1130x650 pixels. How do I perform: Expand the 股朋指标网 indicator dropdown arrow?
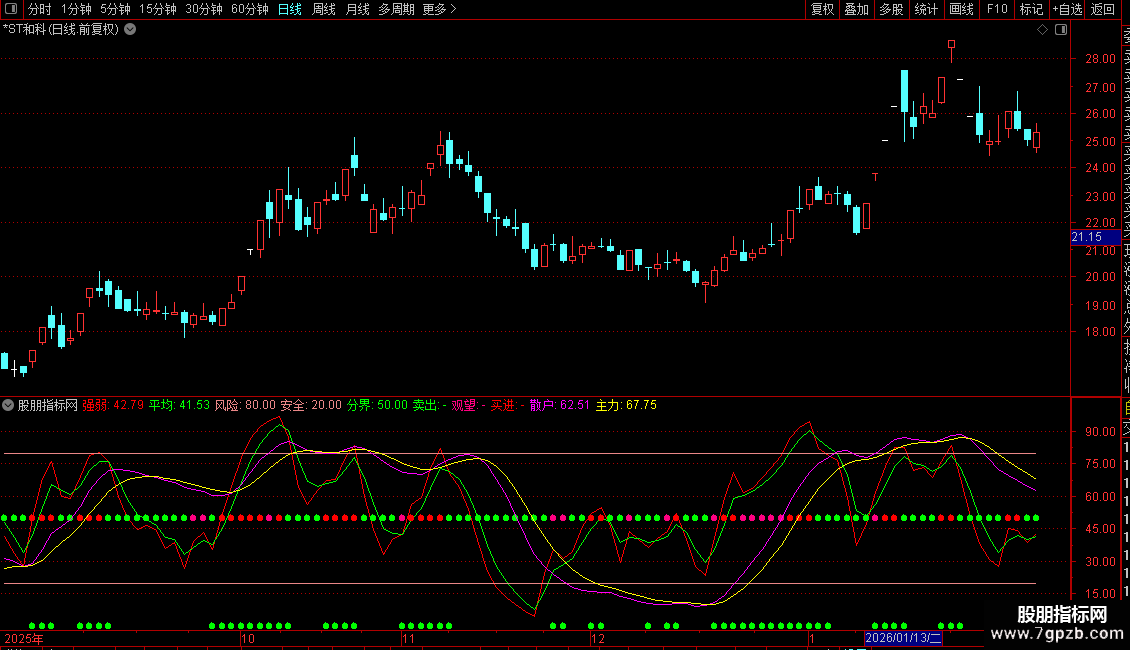[9, 406]
